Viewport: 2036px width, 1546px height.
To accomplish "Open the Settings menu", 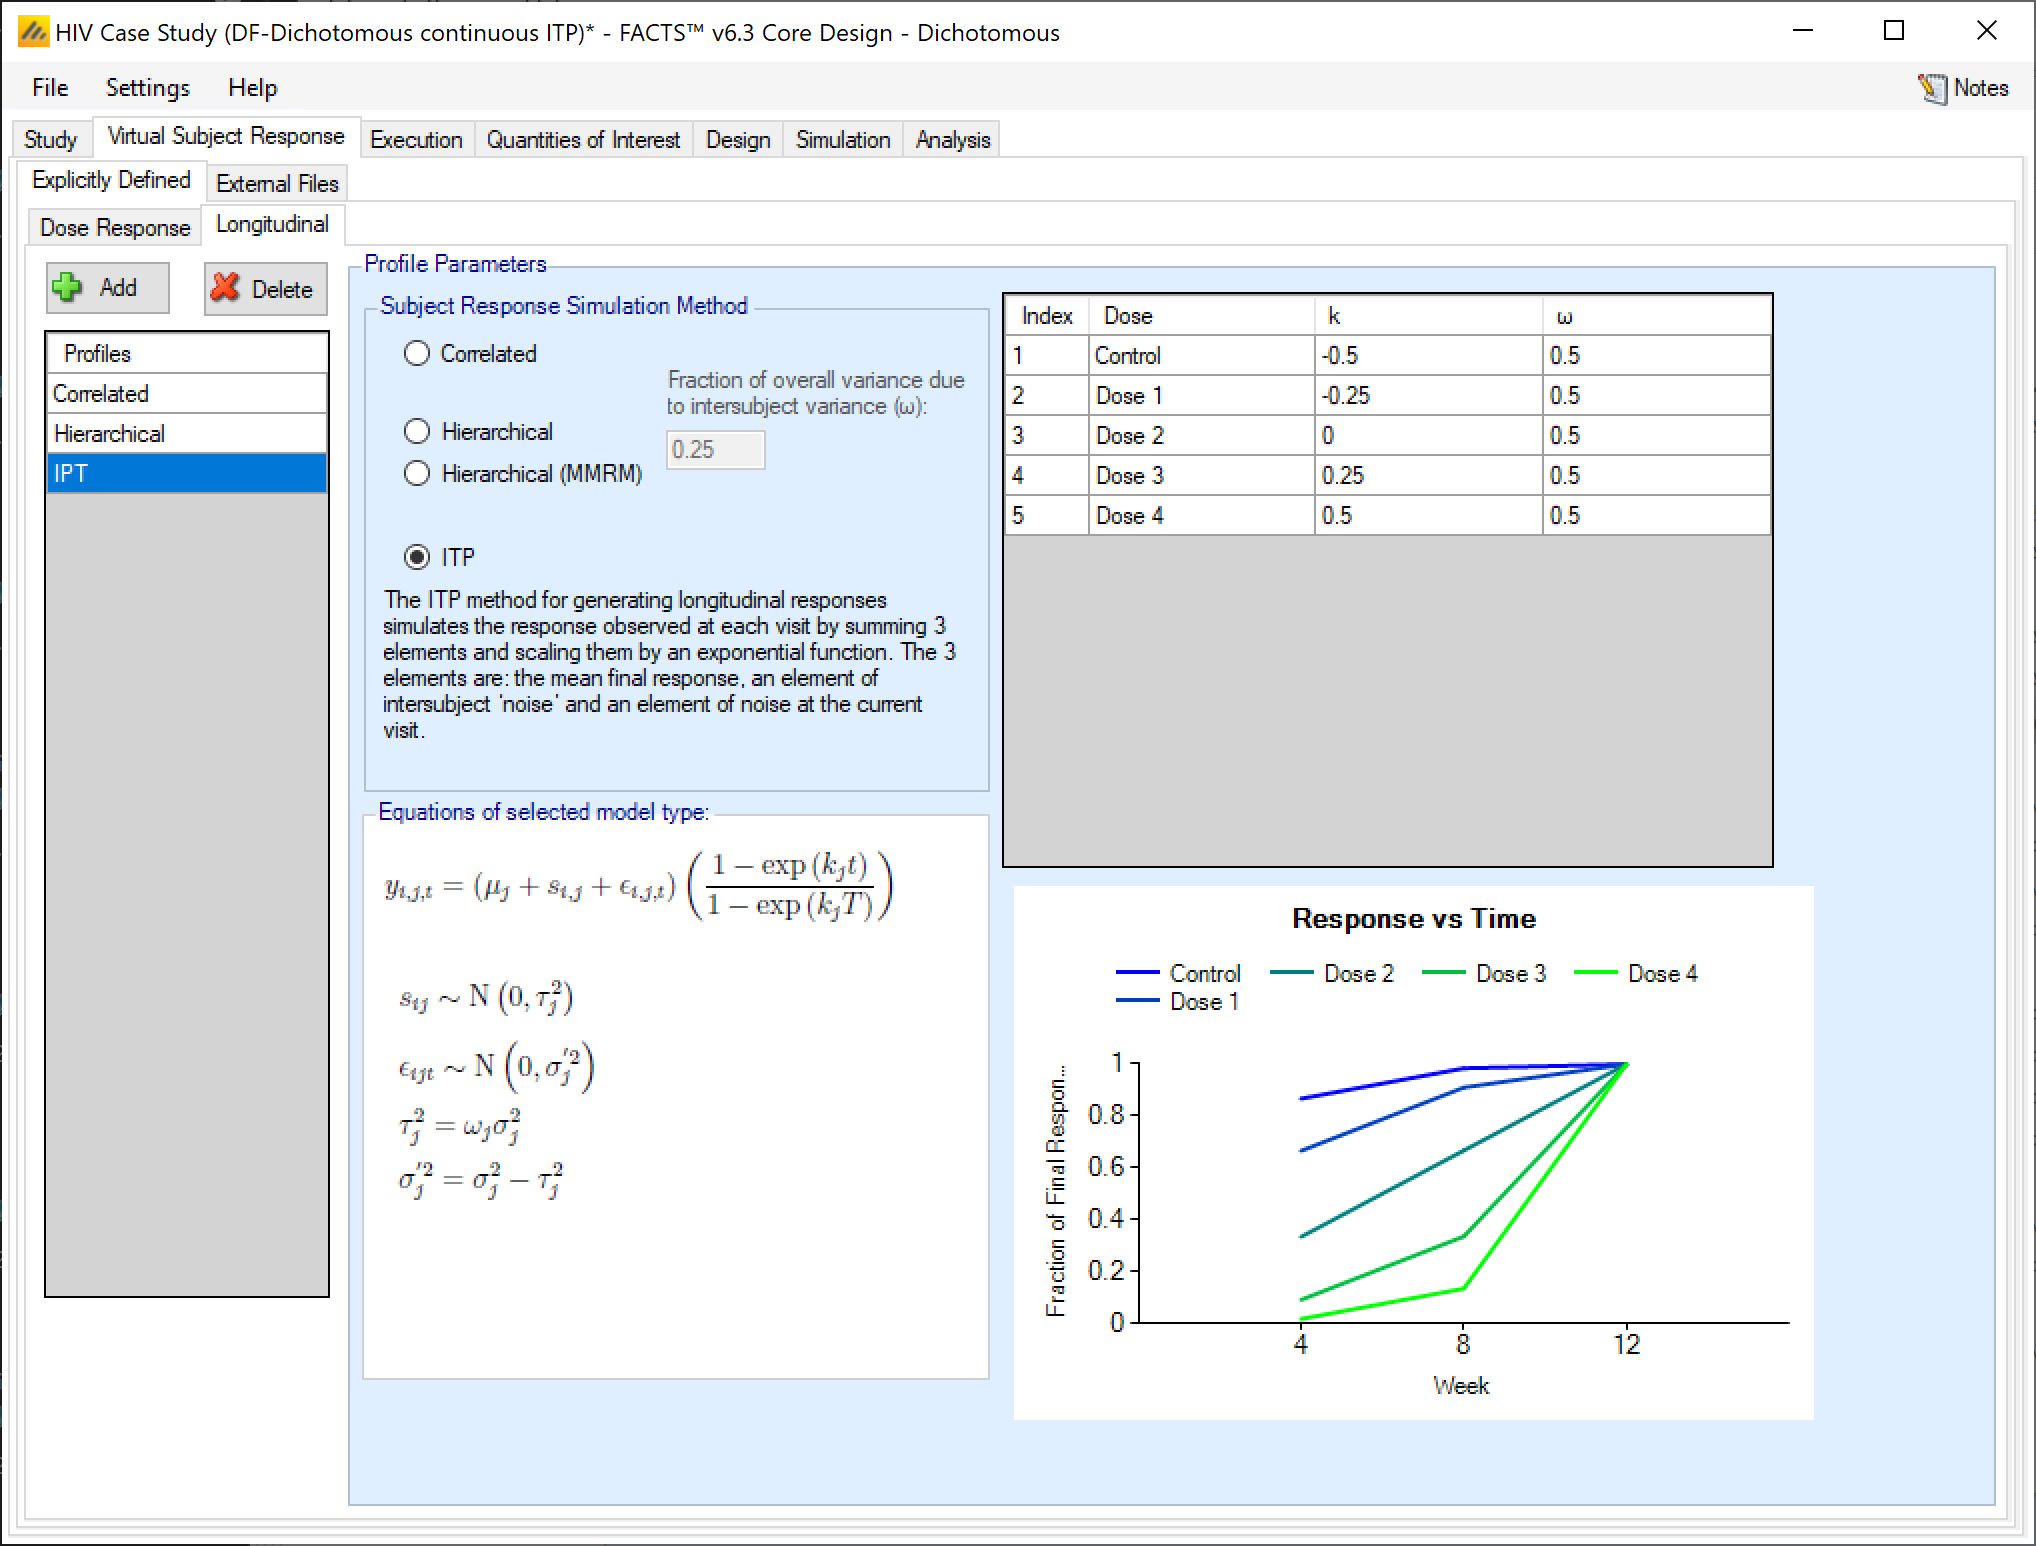I will 148,88.
